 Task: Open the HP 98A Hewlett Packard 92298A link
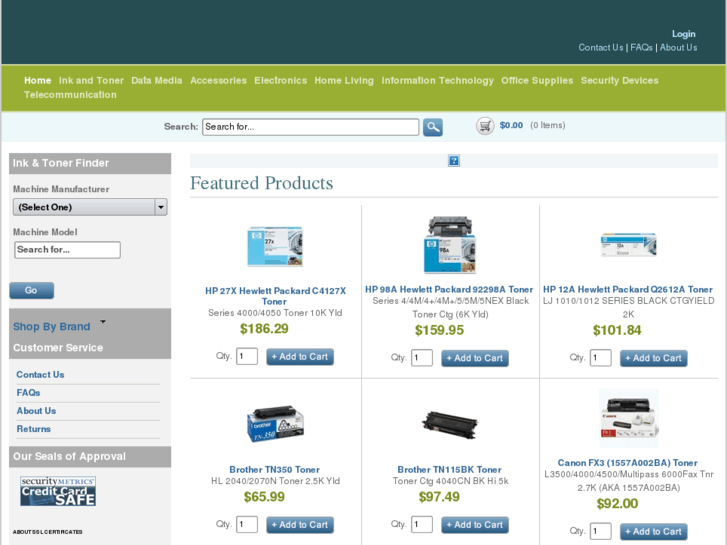[x=449, y=289]
